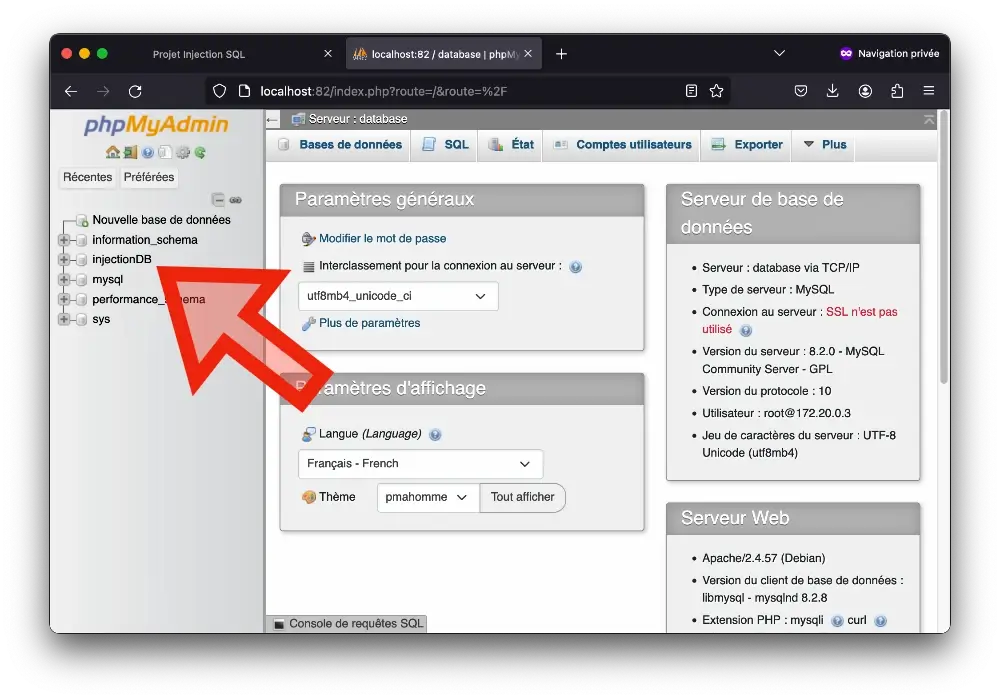Screen dimensions: 1000x699
Task: Collapse all tree nodes minus icon
Action: [x=218, y=200]
